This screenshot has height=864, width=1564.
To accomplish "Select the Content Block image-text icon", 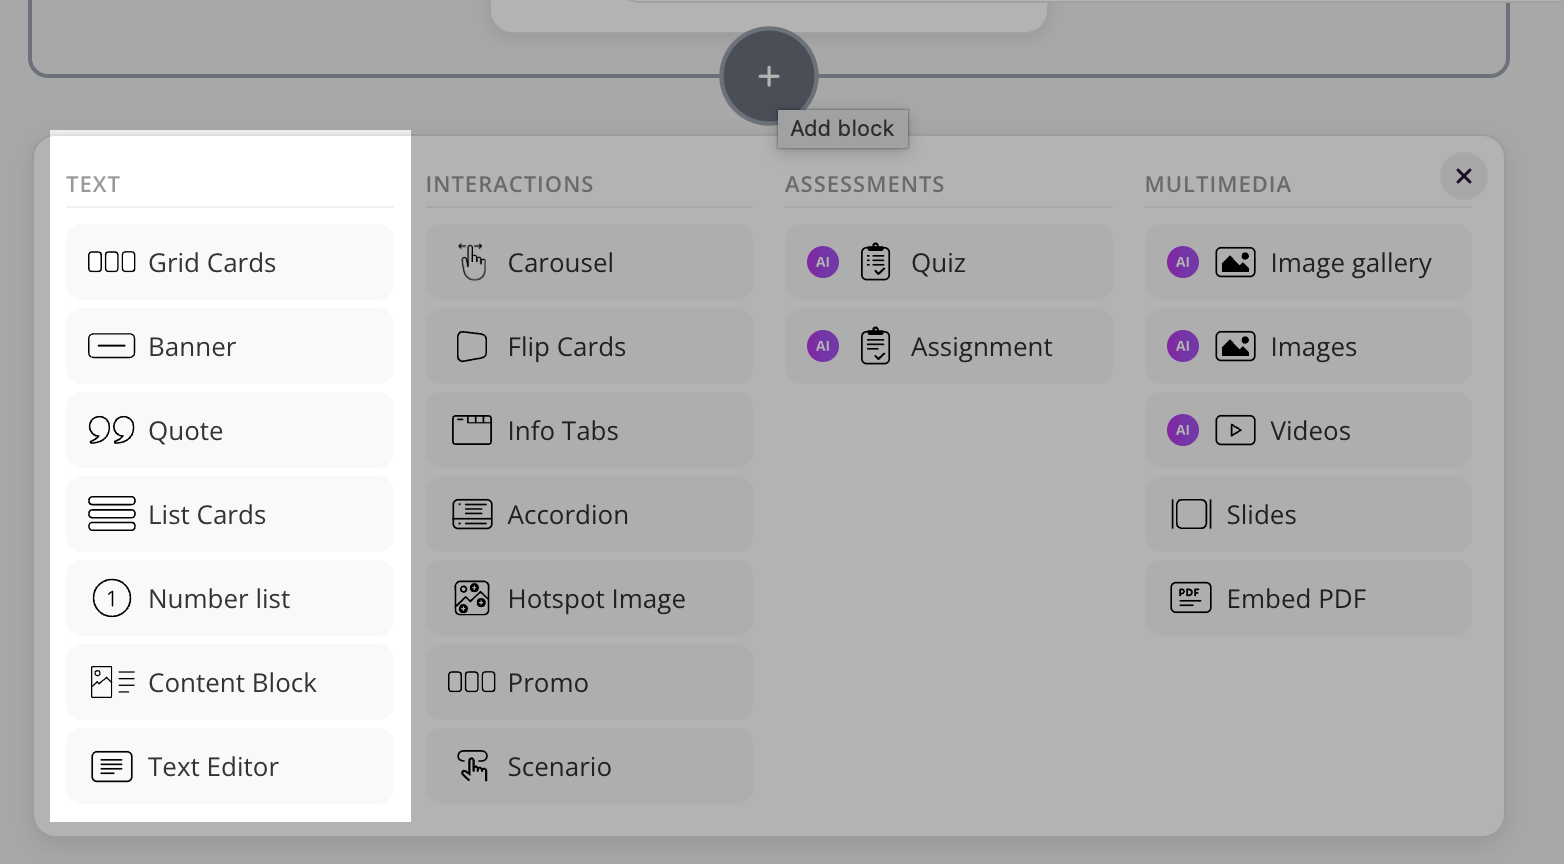I will tap(112, 682).
